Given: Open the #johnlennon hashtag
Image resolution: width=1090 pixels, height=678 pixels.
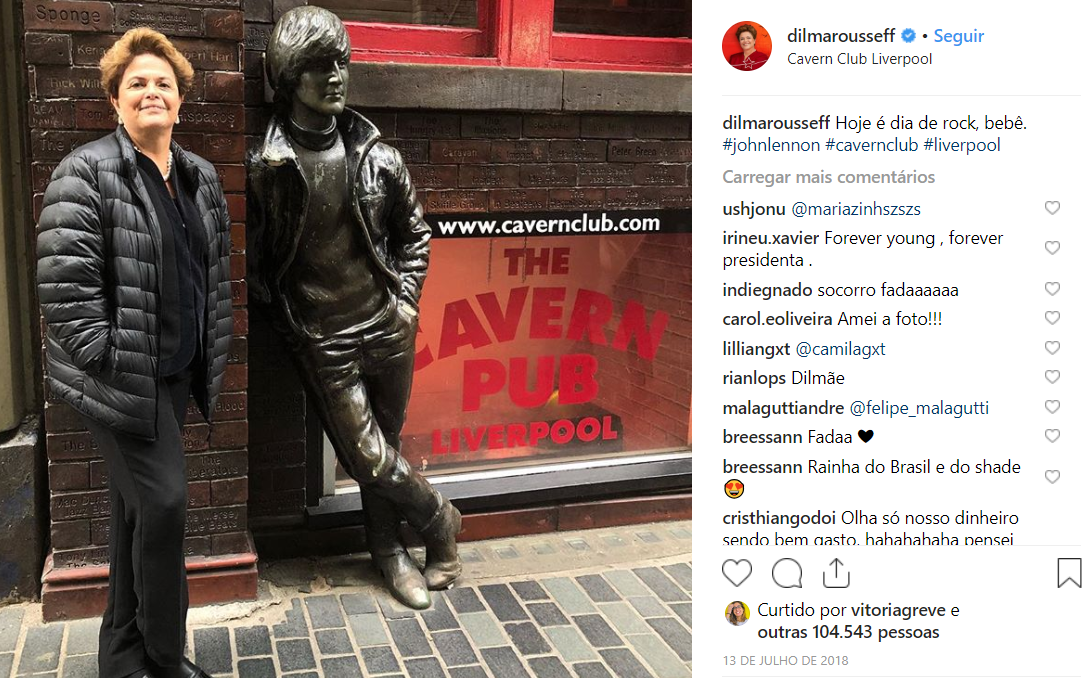Looking at the screenshot, I should (771, 145).
